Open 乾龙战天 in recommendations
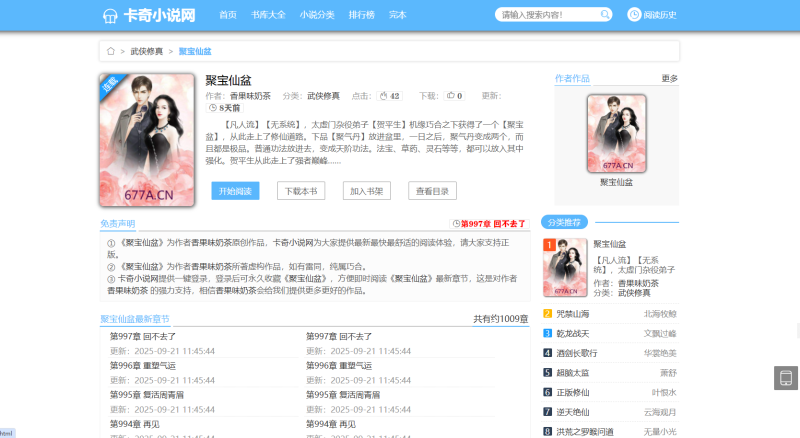Image resolution: width=800 pixels, height=438 pixels. pos(572,333)
